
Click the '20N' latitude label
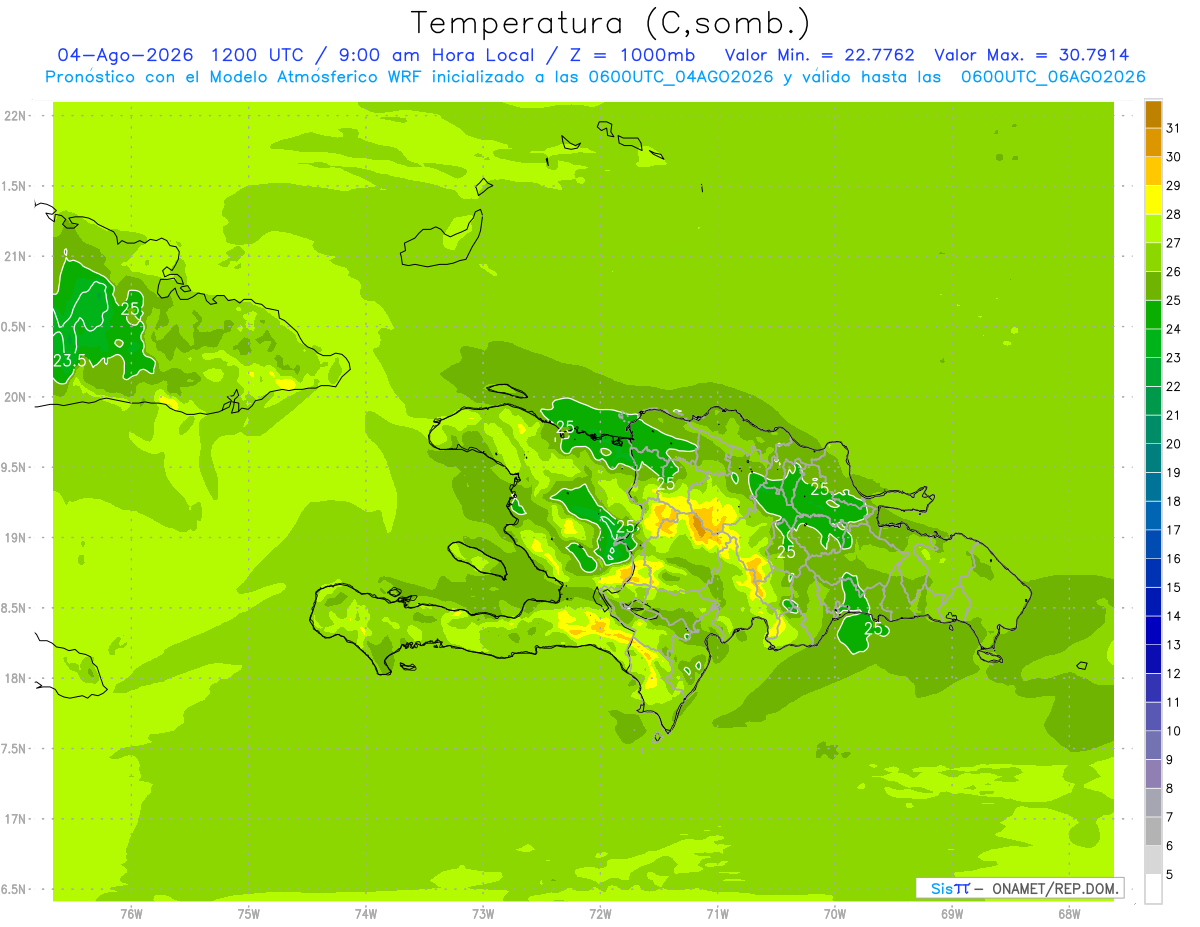(x=14, y=397)
